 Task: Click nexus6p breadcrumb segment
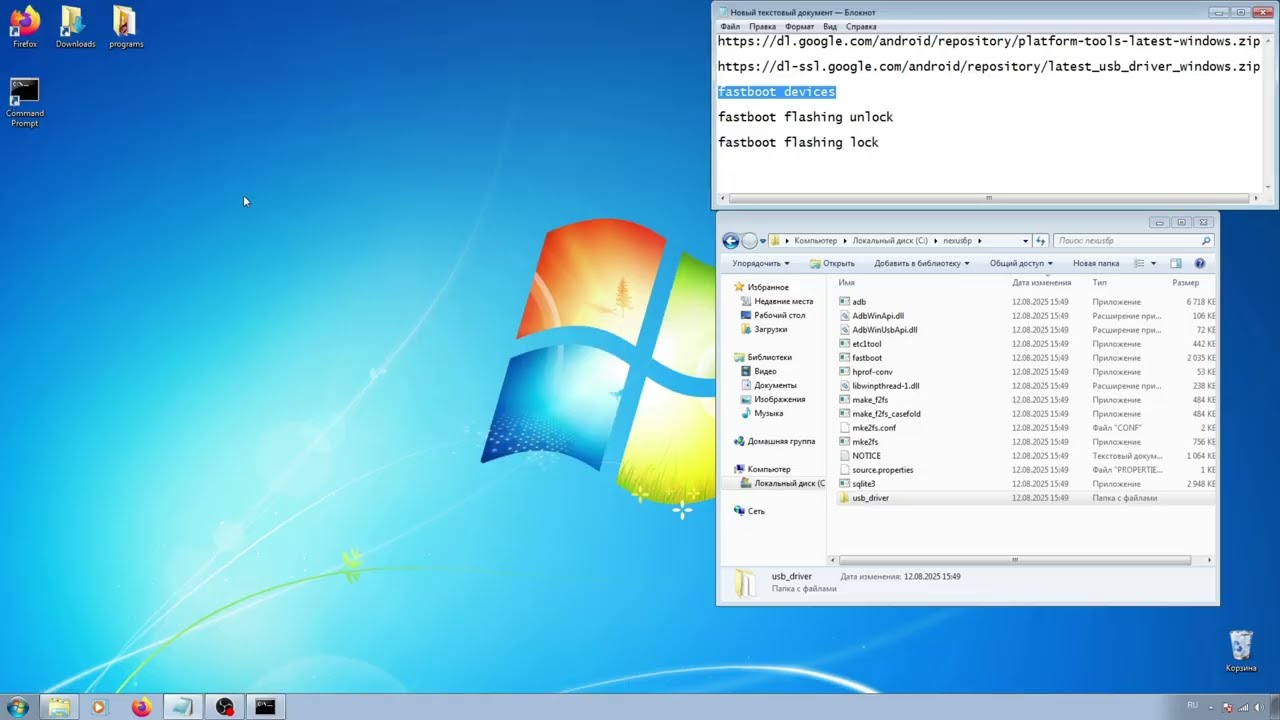coord(958,241)
